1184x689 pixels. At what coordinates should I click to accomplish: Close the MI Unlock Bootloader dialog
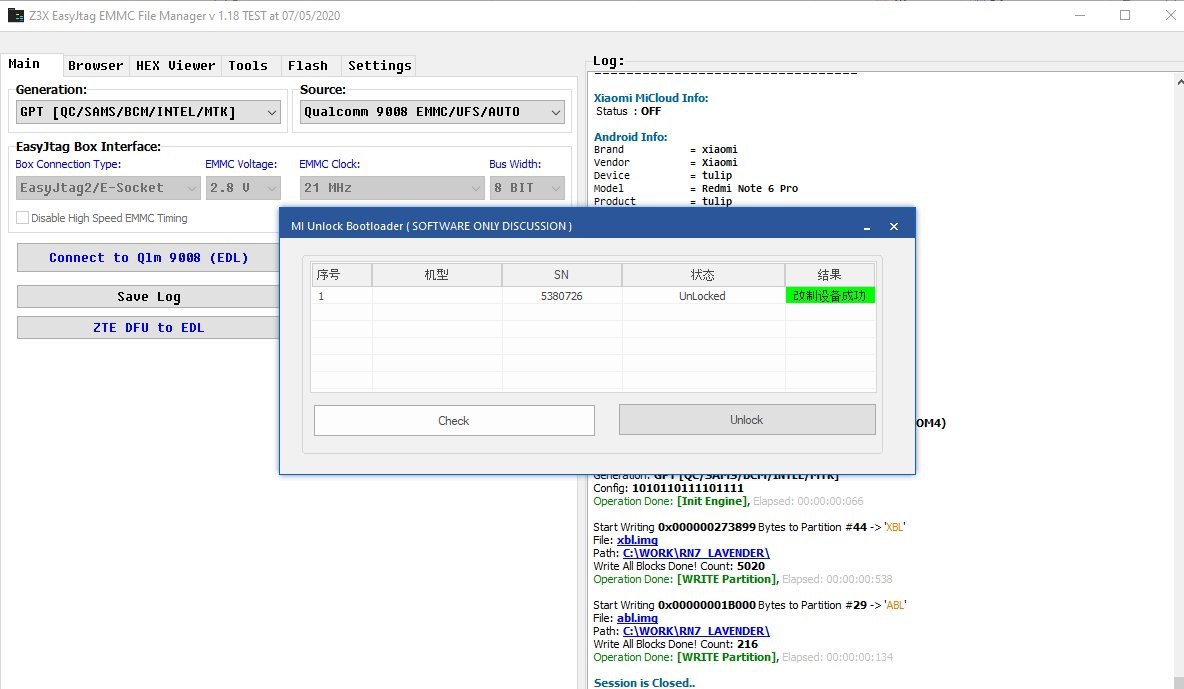click(894, 227)
